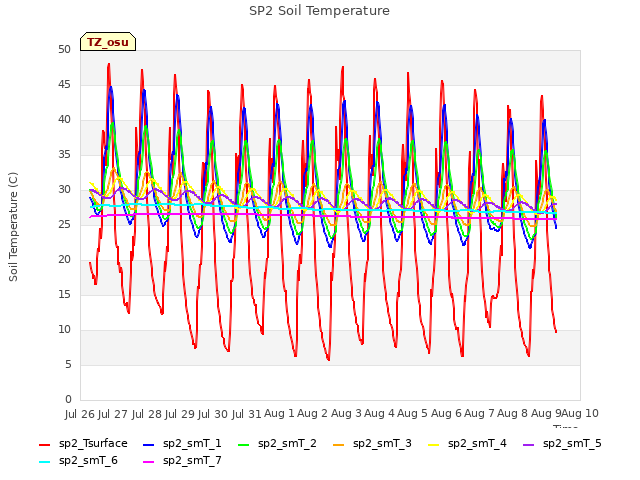This screenshot has height=480, width=640.
Task: Click the Jul 29 x-axis date
Action: click(x=180, y=414)
